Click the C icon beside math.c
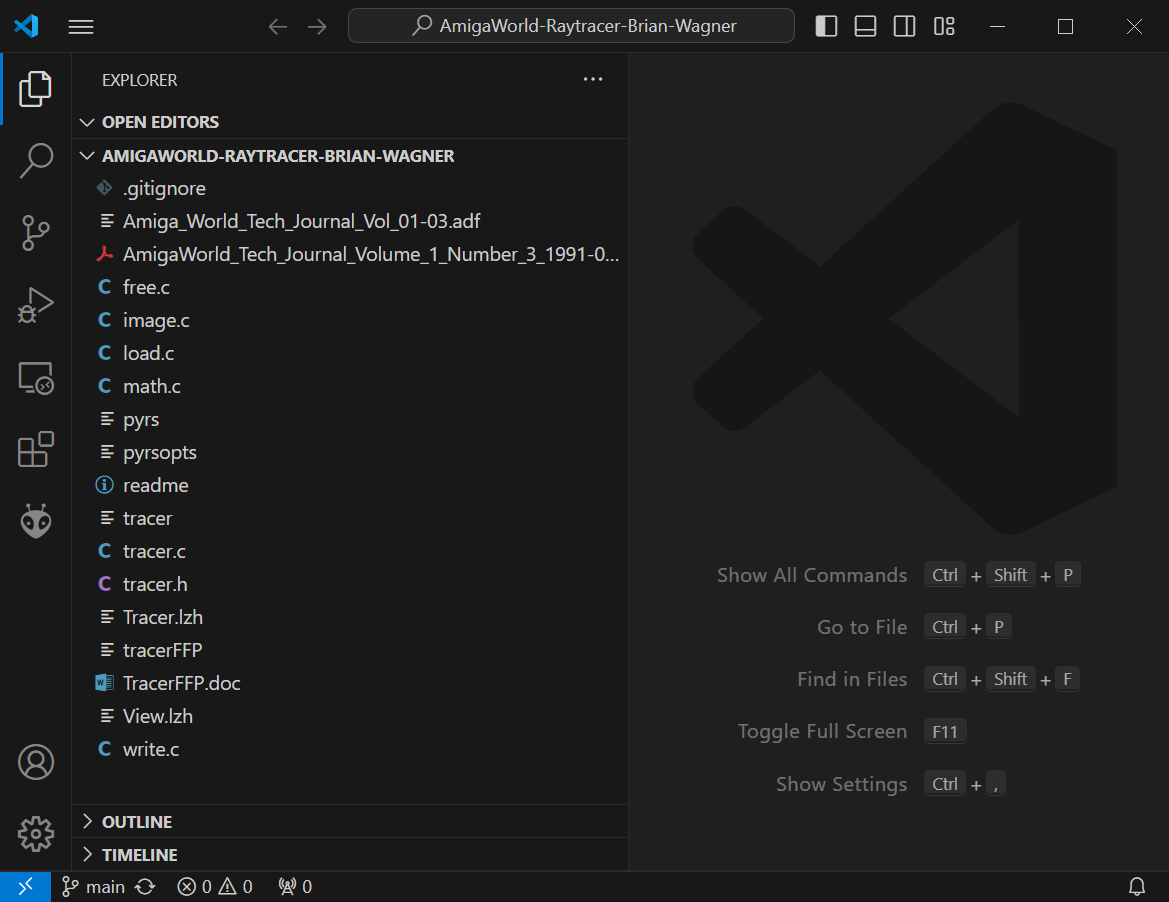Viewport: 1169px width, 902px height. (x=105, y=386)
